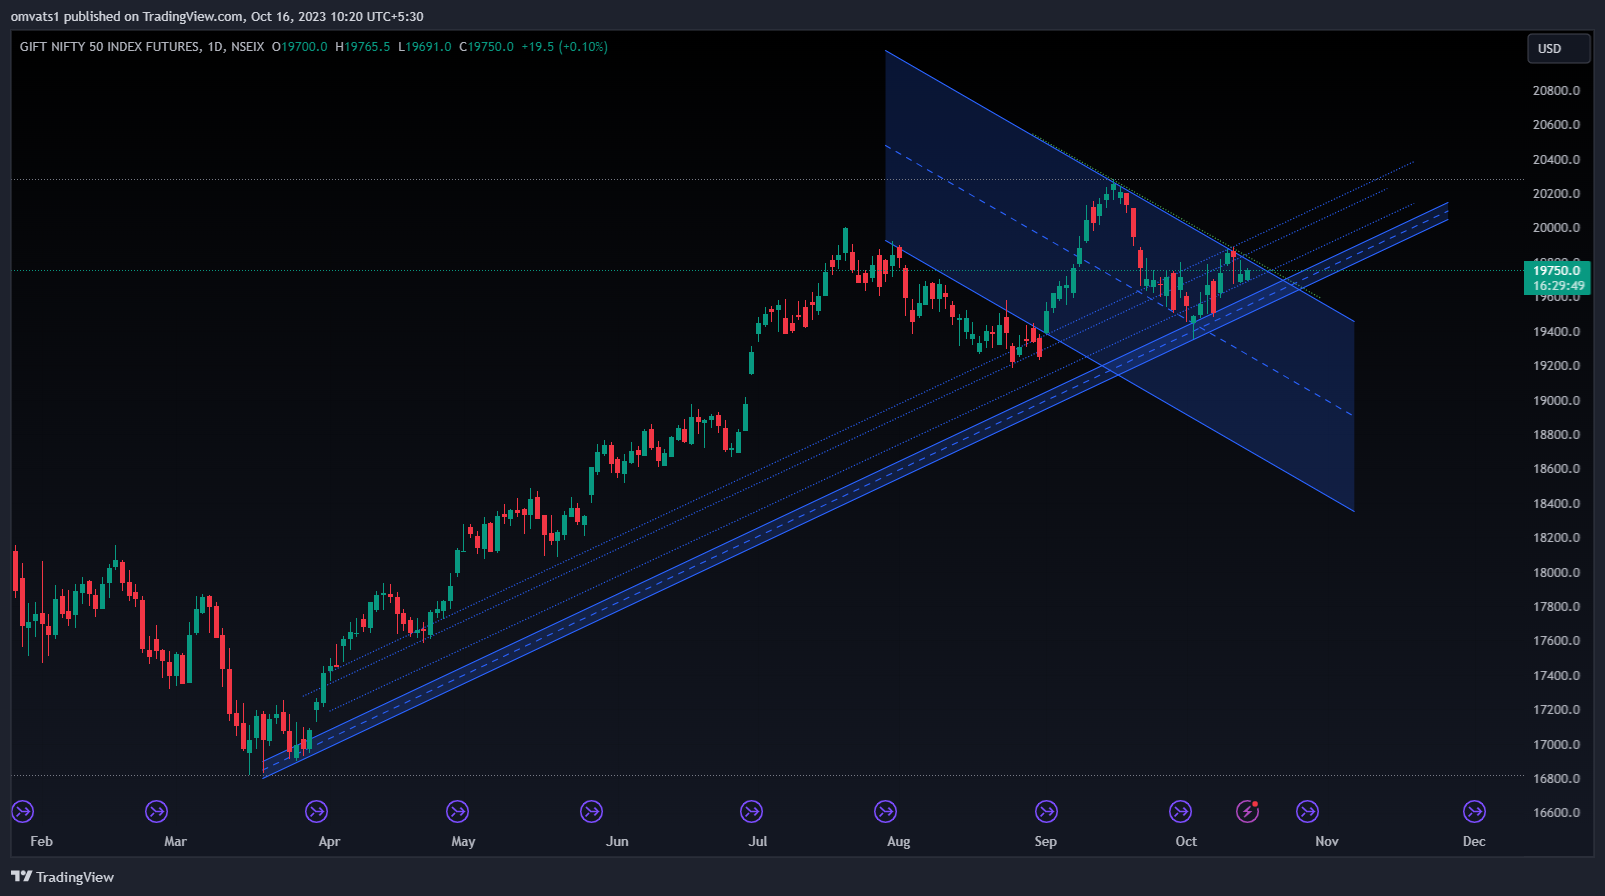The width and height of the screenshot is (1605, 896).
Task: Click the omvats1 published on TradingView.com caption
Action: pos(217,16)
